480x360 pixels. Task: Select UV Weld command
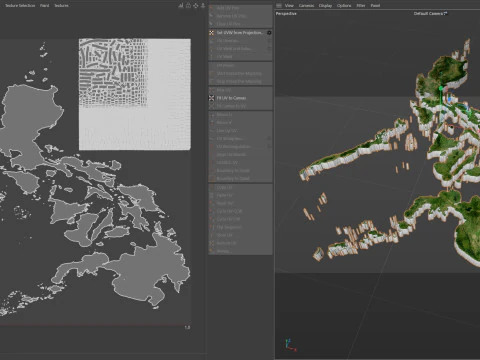click(x=240, y=57)
